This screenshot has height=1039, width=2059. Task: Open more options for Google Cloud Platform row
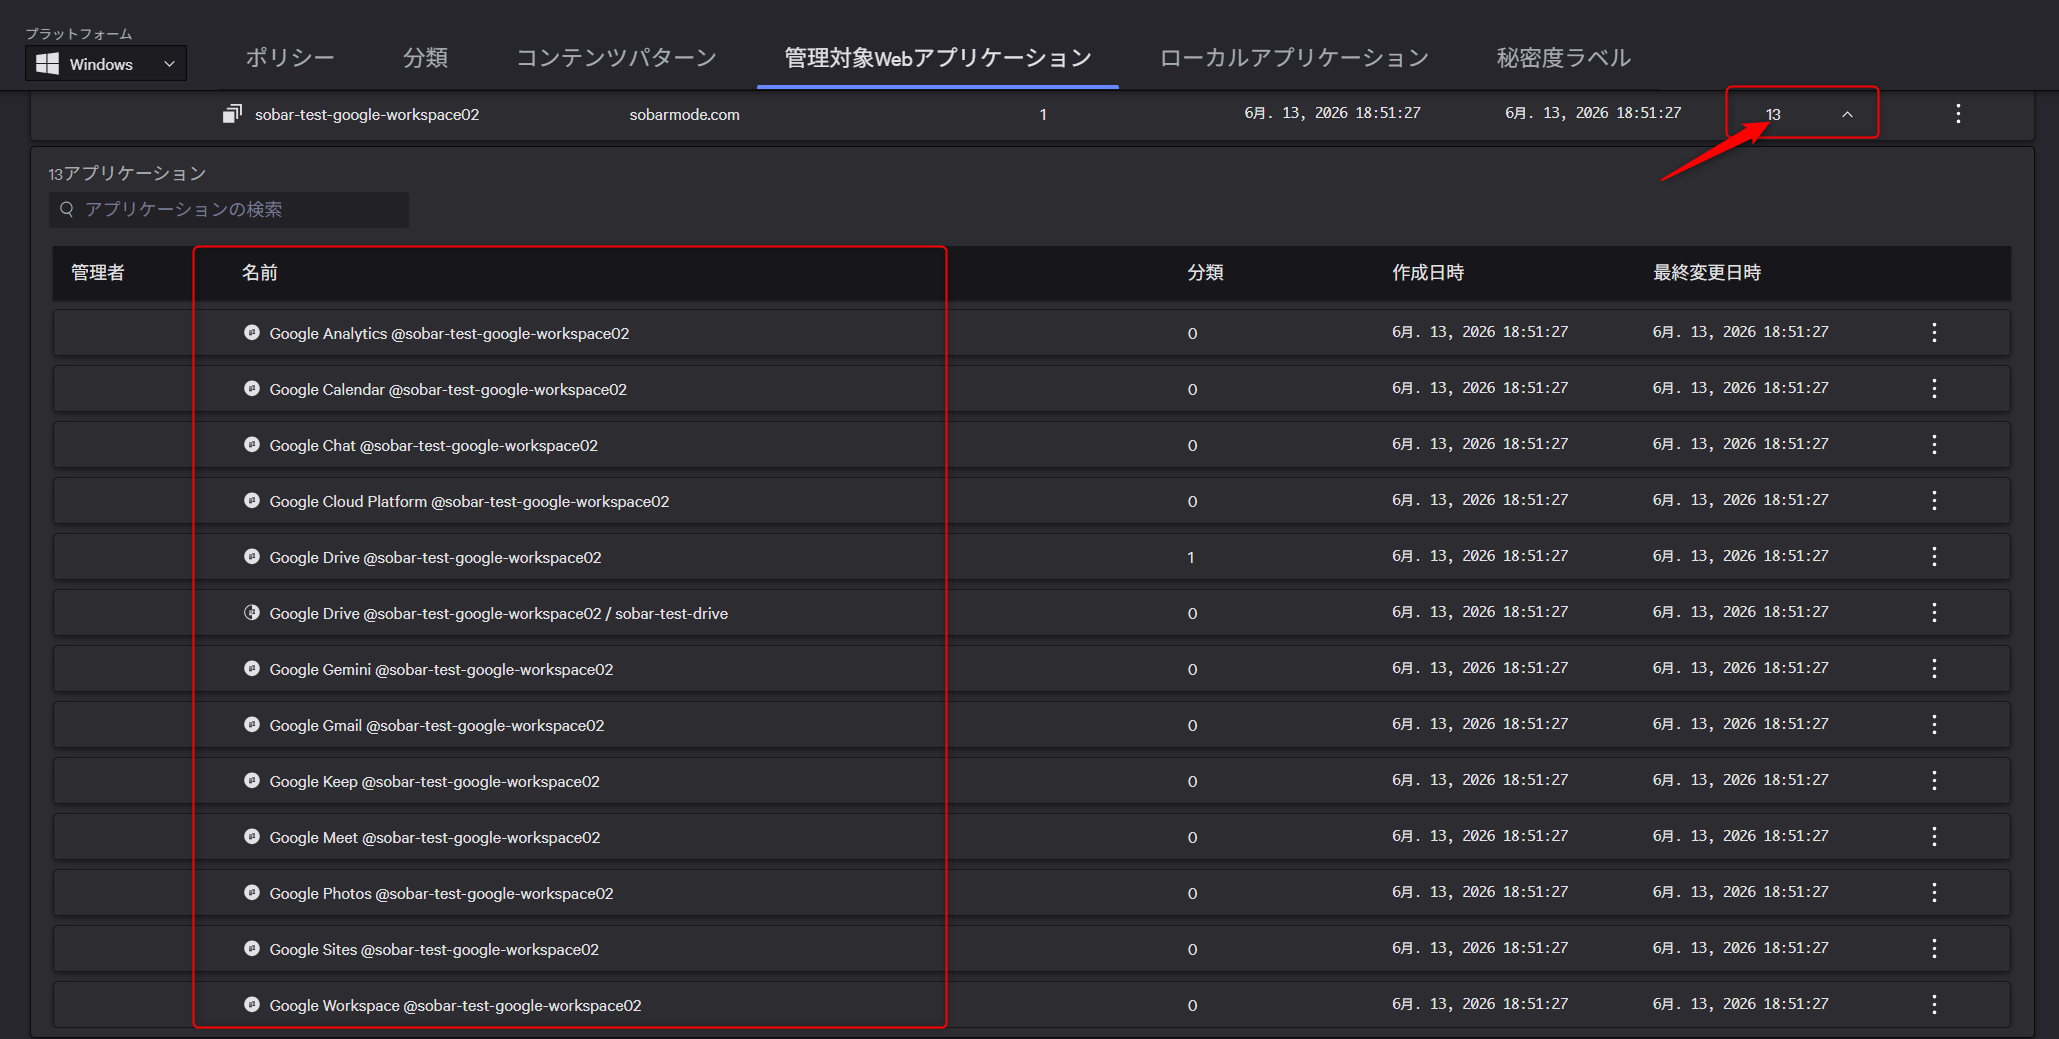point(1934,501)
